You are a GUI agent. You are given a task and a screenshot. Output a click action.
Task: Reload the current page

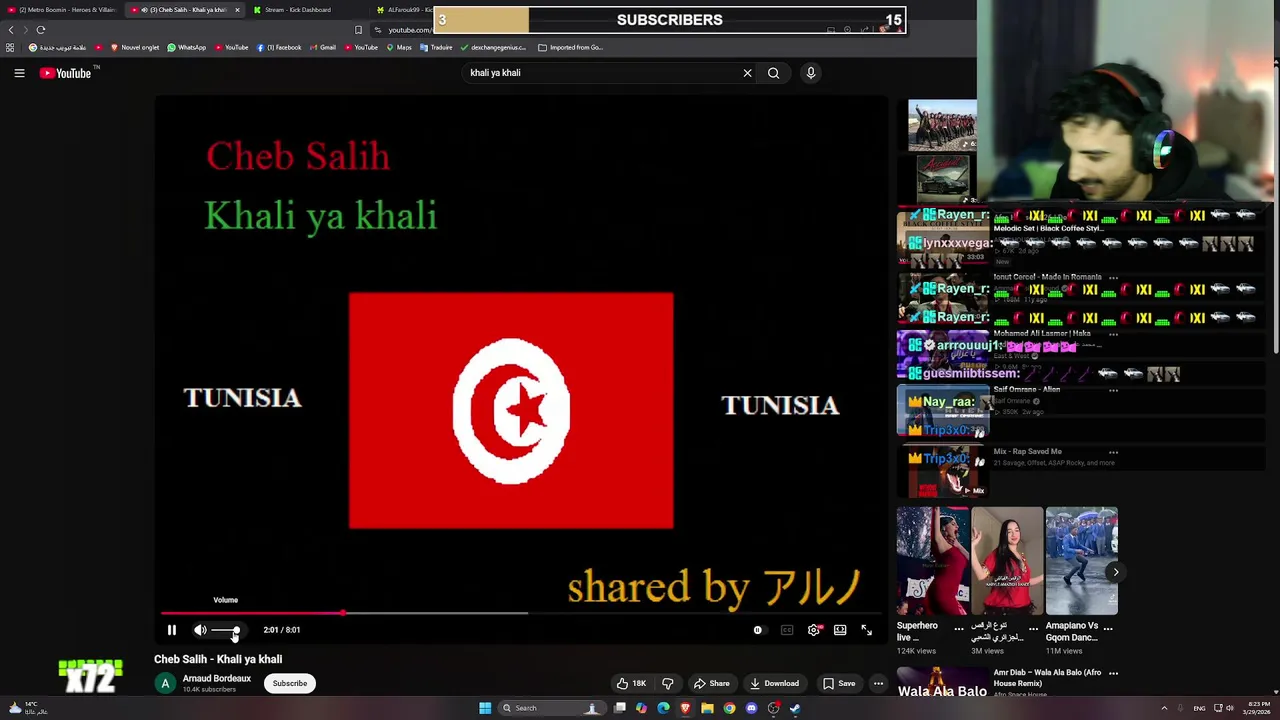tap(41, 30)
